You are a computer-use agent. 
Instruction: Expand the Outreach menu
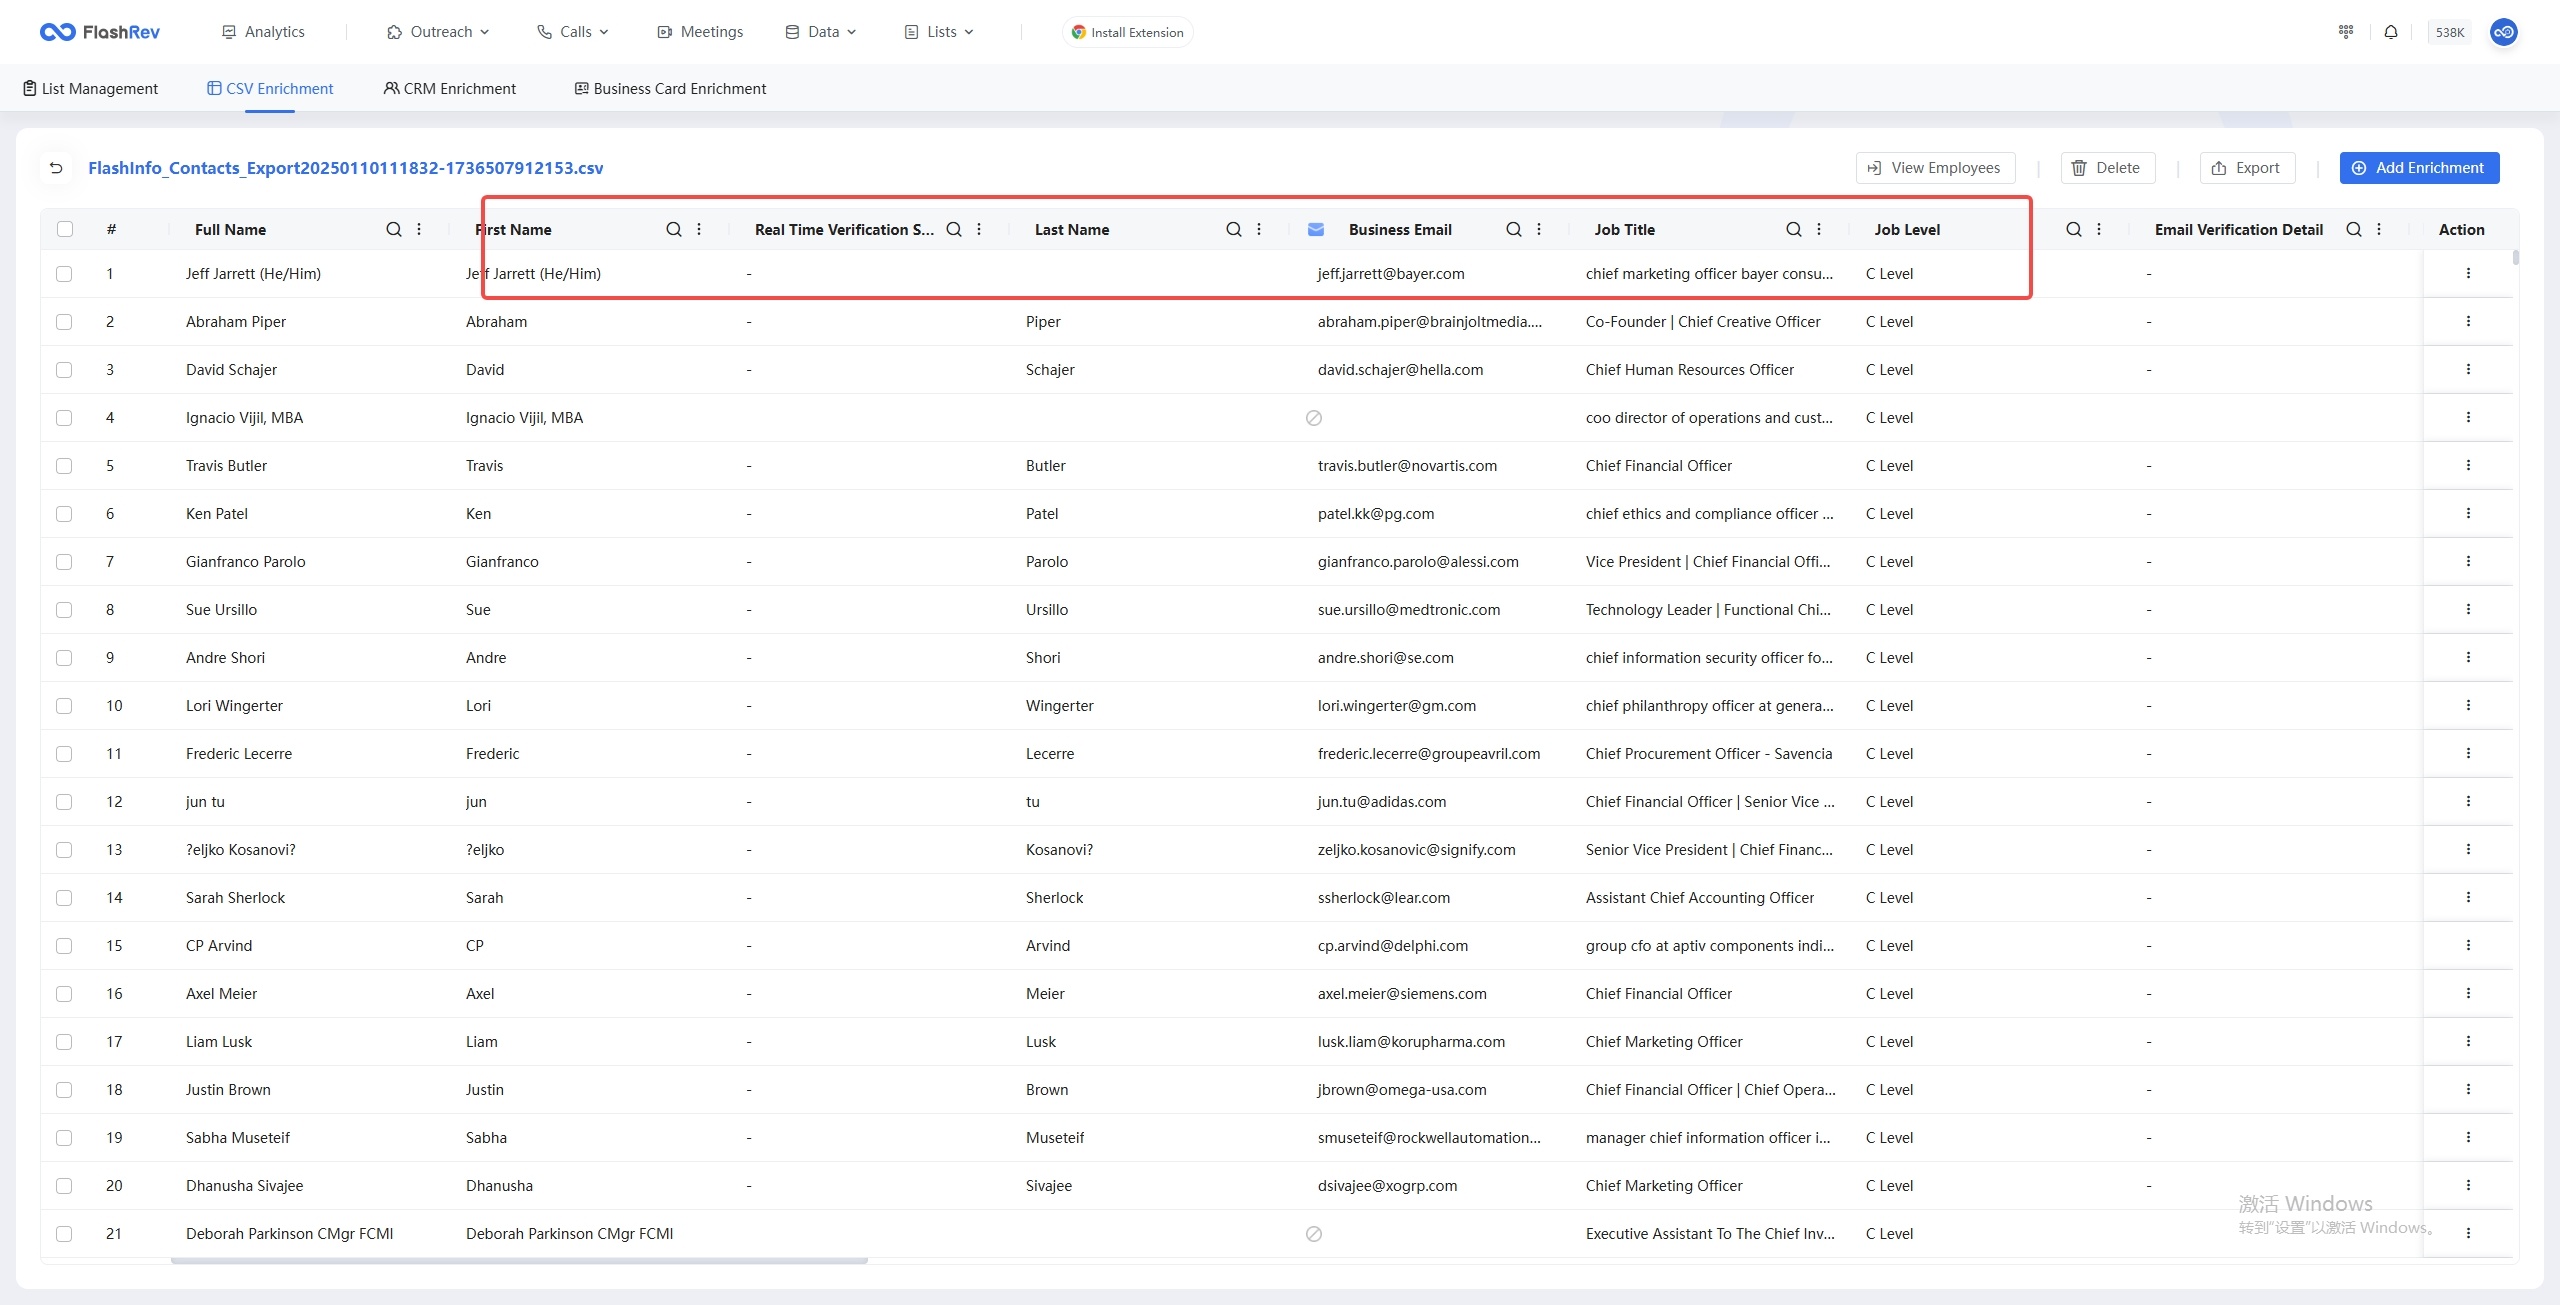[438, 32]
